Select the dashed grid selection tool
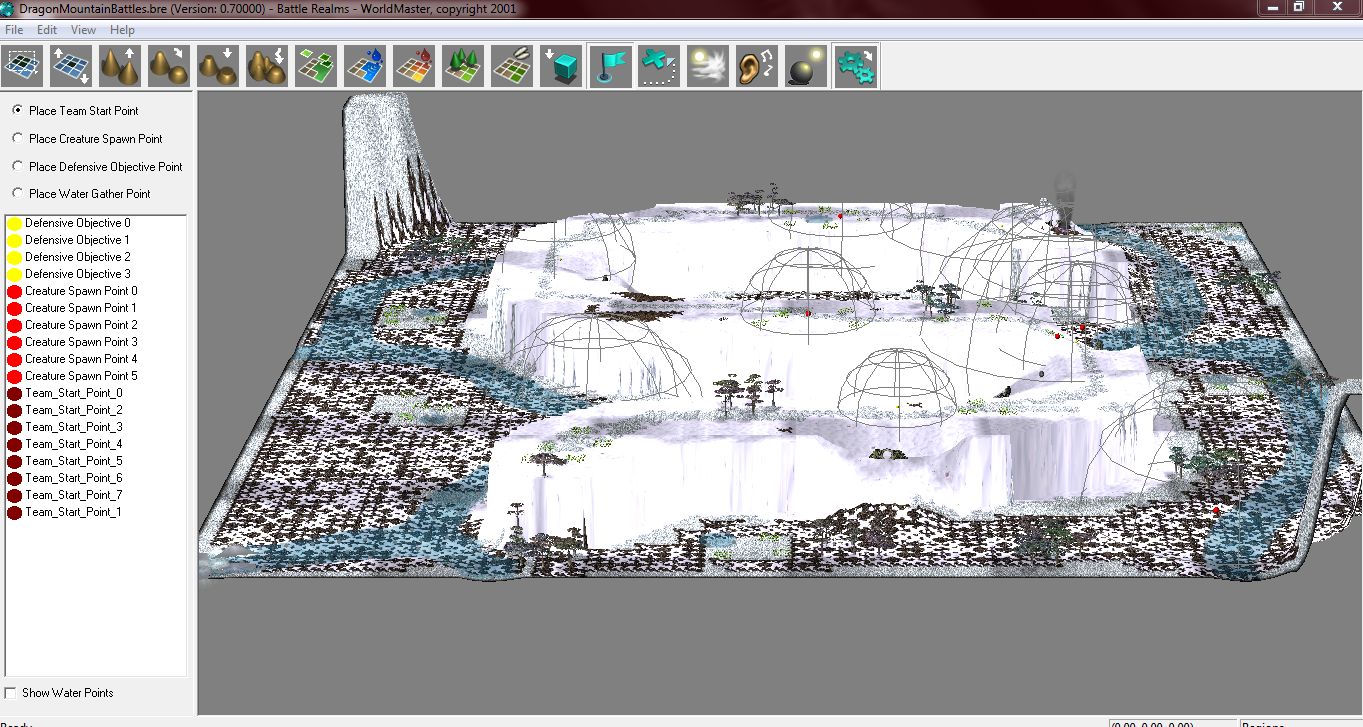Screen dimensions: 1363x727 point(22,66)
